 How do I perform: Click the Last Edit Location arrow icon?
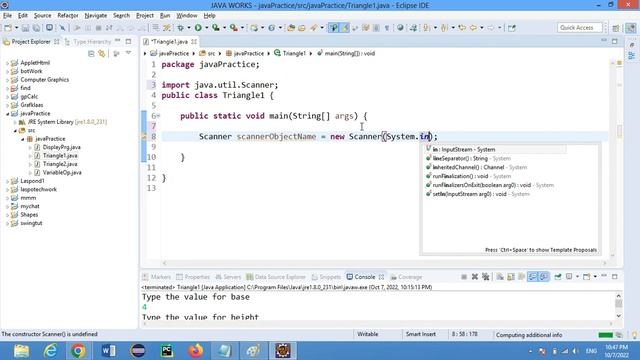(462, 28)
